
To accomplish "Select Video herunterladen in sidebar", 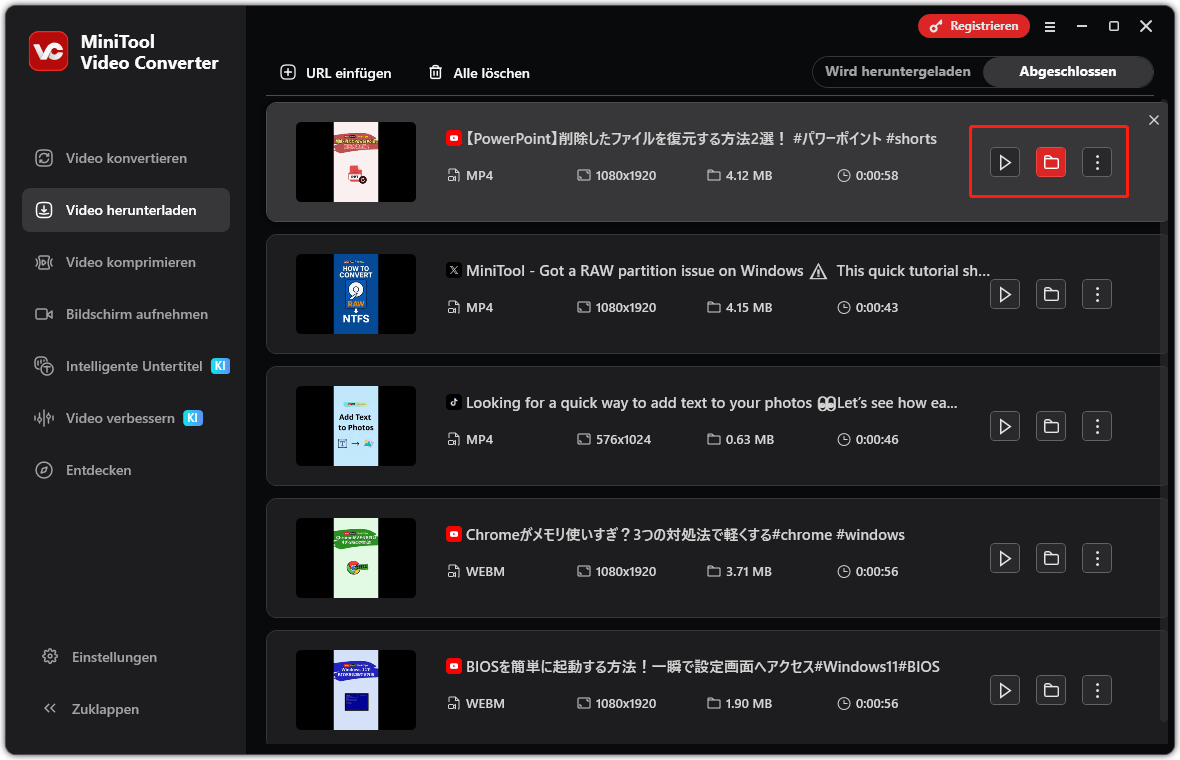I will pos(126,210).
